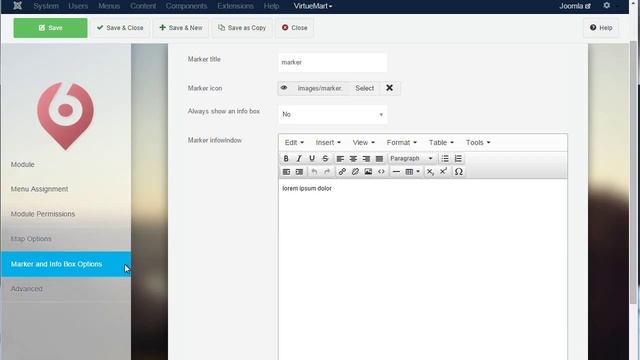Open the Help menu in top bar
The image size is (640, 360).
(271, 6)
